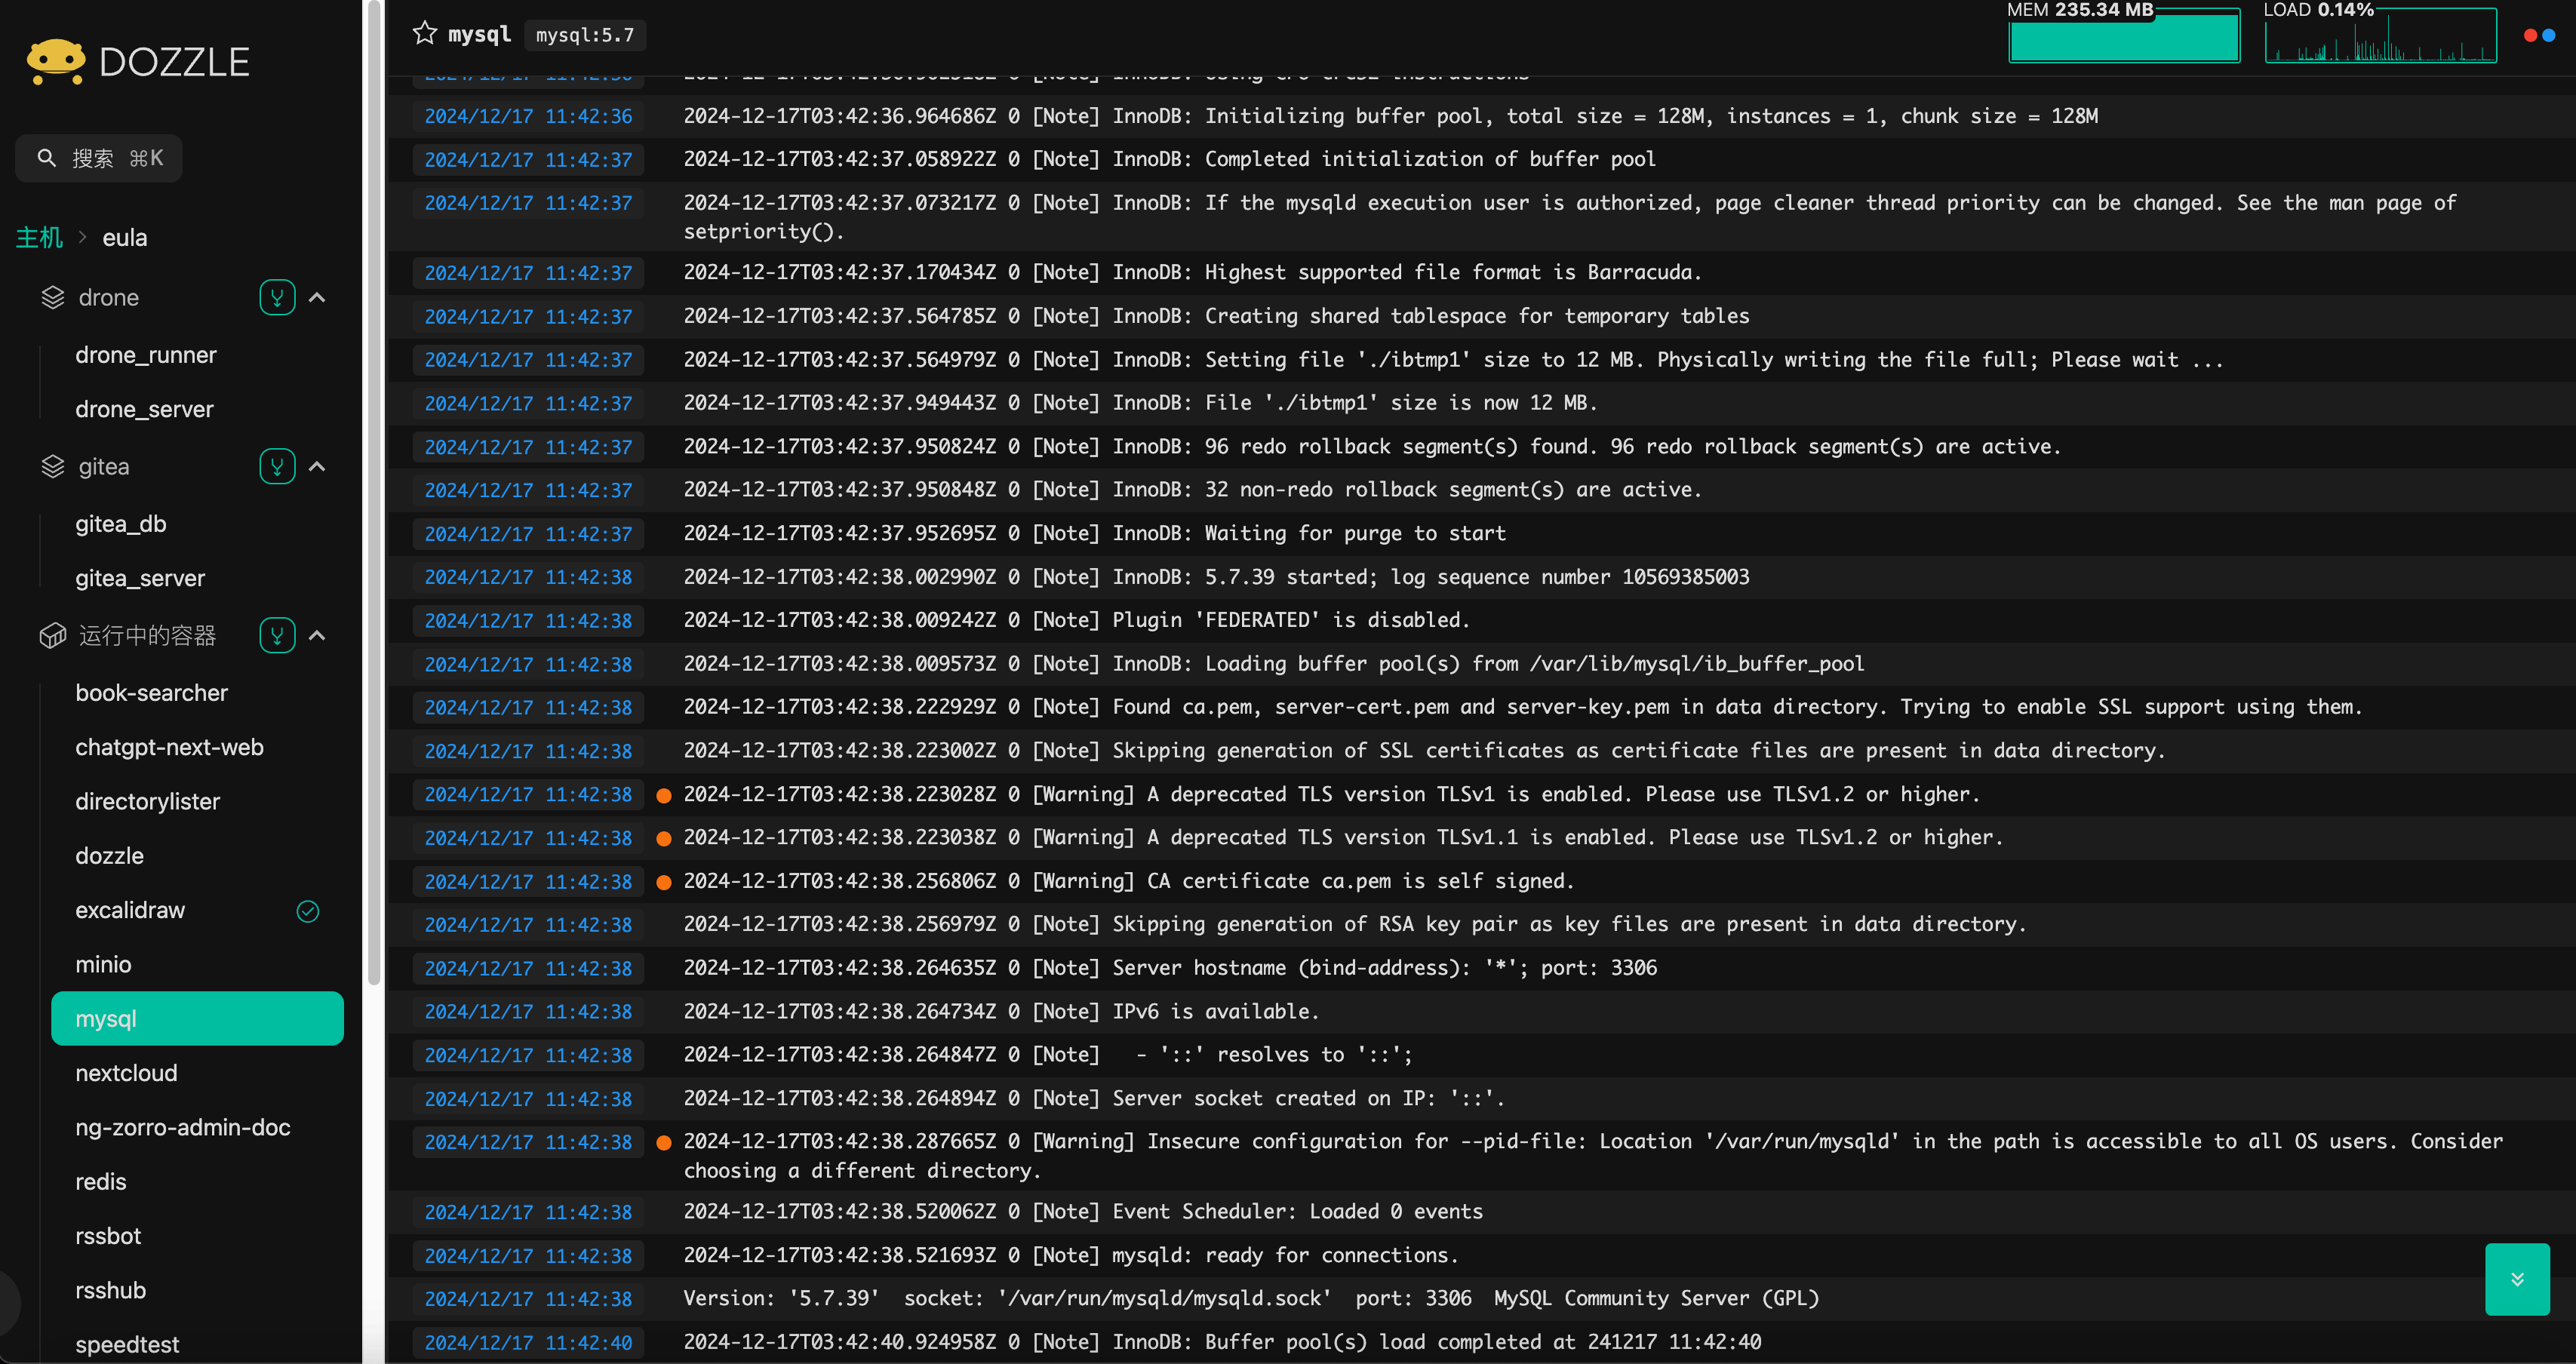Open ng-zorro-admin-doc container logs

coord(183,1128)
